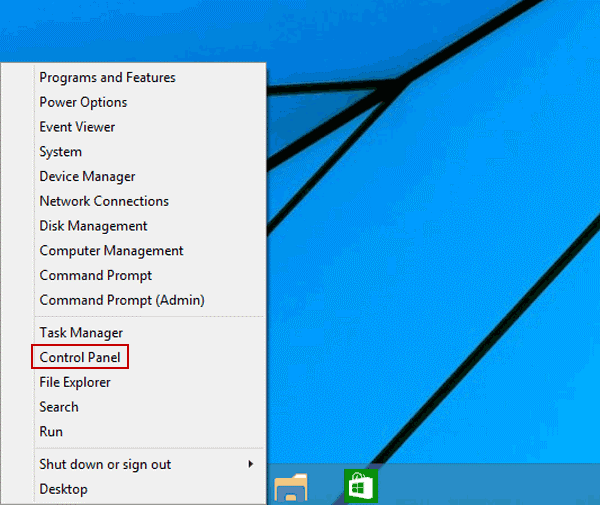Open the Run dialog entry
This screenshot has width=600, height=505.
(x=51, y=432)
